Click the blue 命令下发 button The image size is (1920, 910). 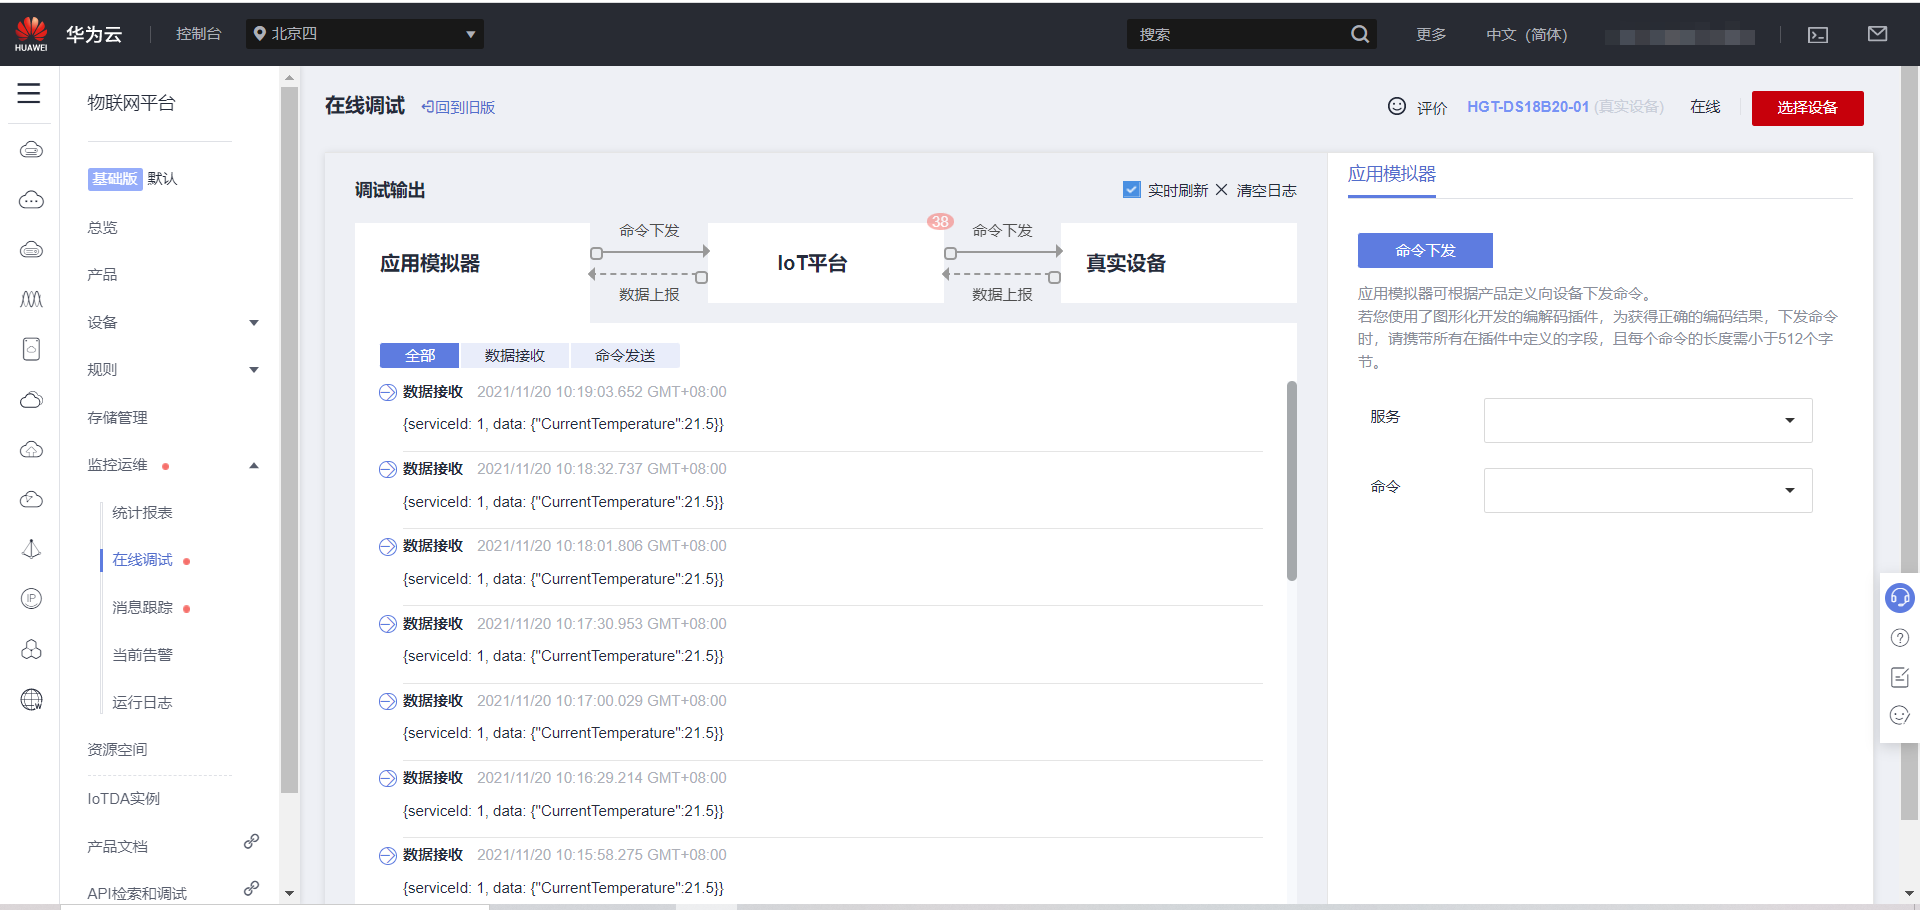coord(1425,250)
